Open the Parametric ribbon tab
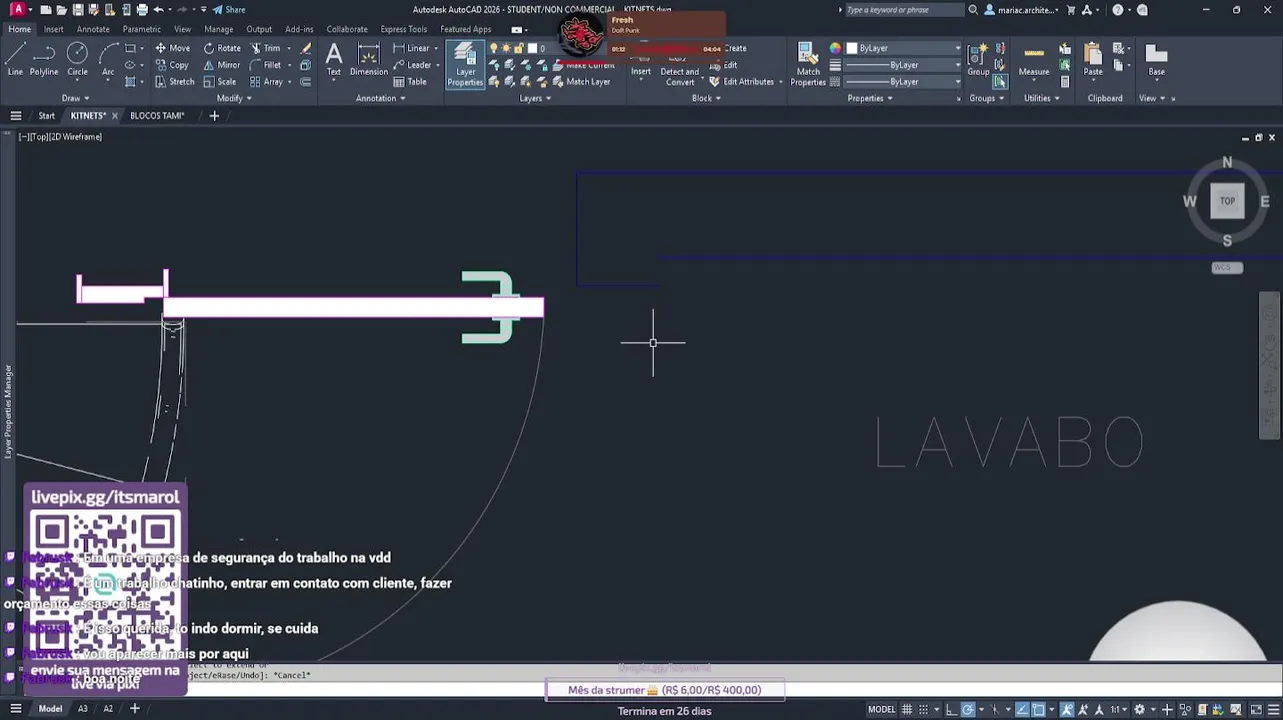 [x=141, y=29]
